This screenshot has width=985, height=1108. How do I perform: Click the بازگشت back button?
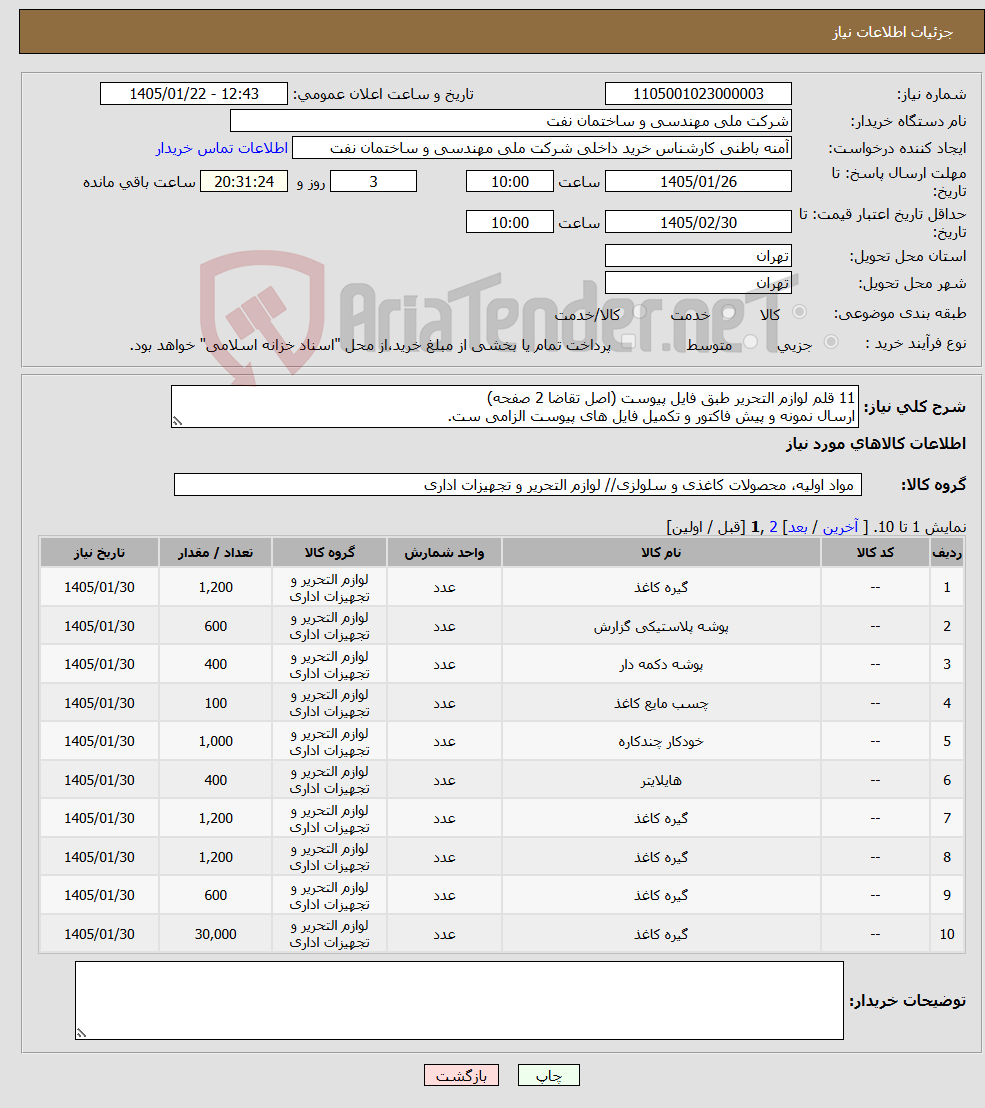(461, 1075)
